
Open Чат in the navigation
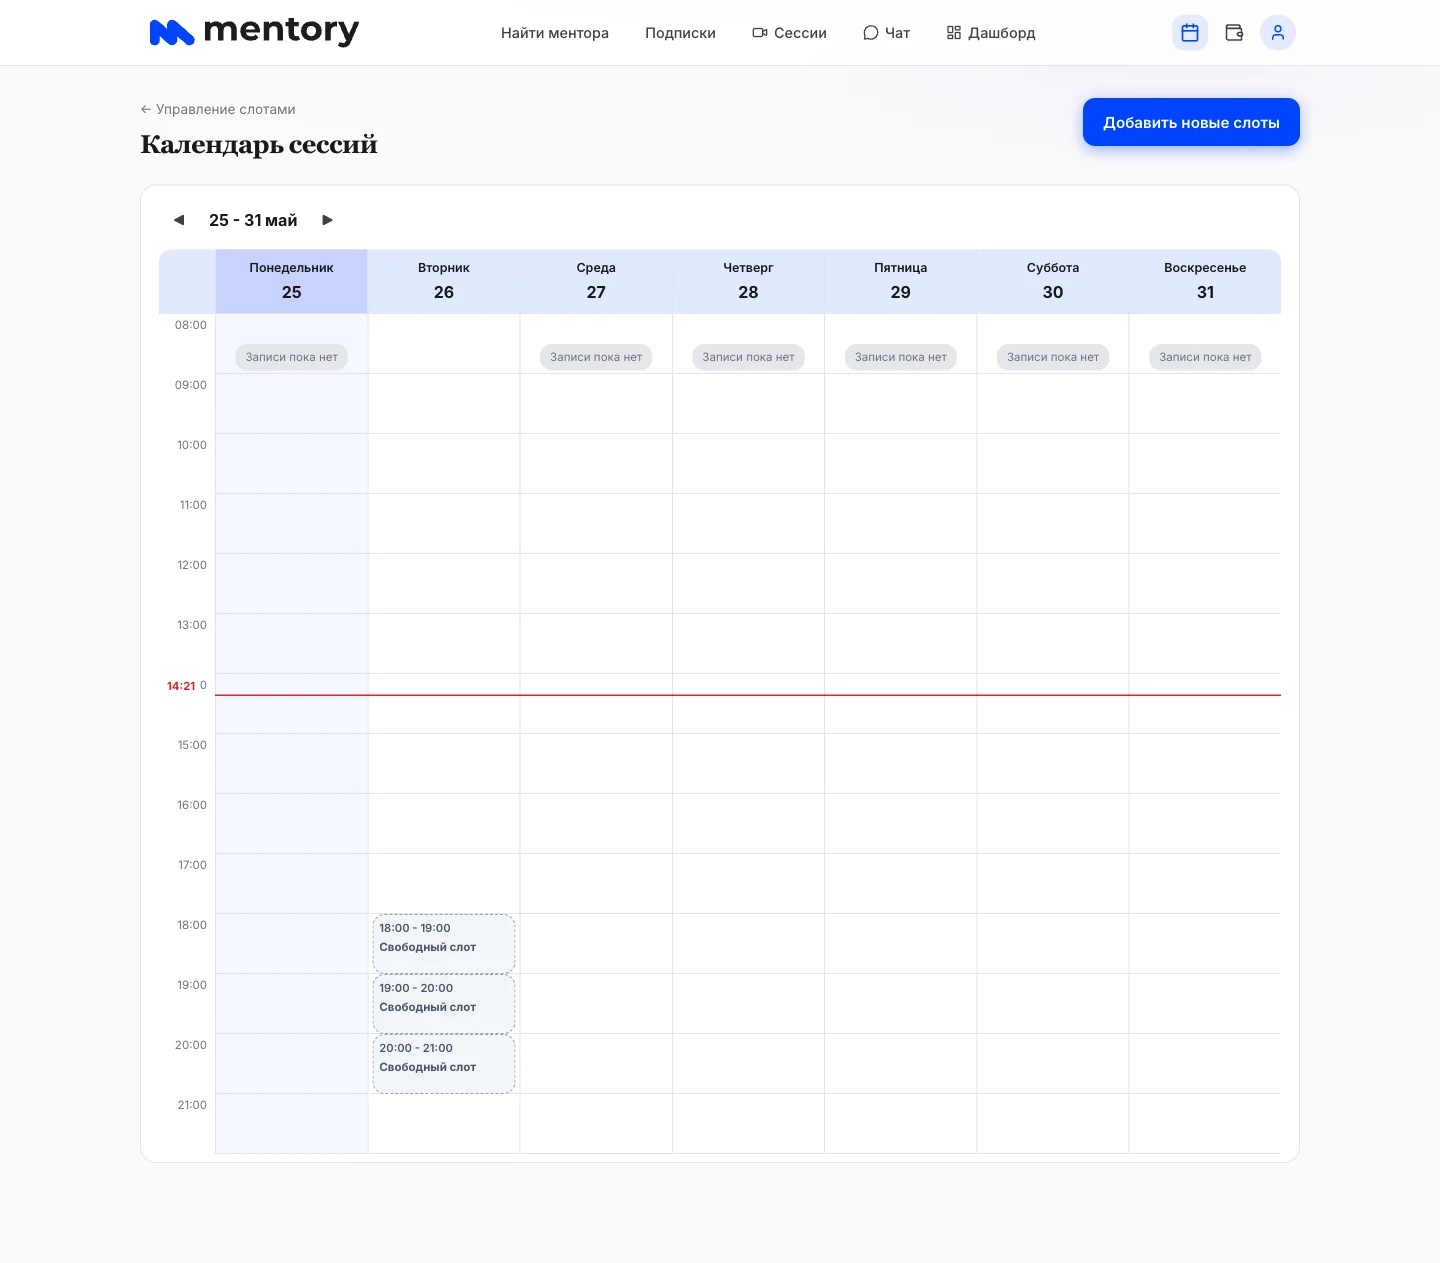pyautogui.click(x=886, y=33)
